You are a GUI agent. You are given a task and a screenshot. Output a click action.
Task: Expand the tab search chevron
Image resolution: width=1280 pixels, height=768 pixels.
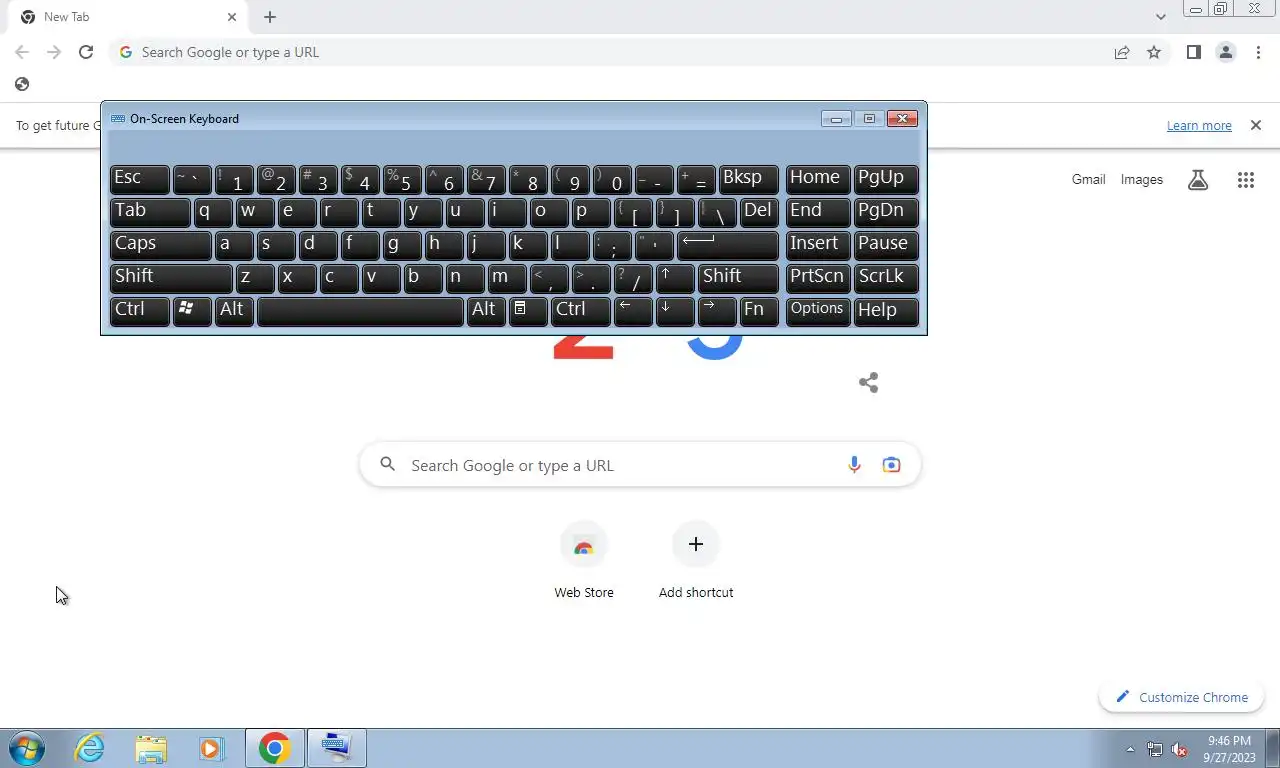coord(1160,17)
